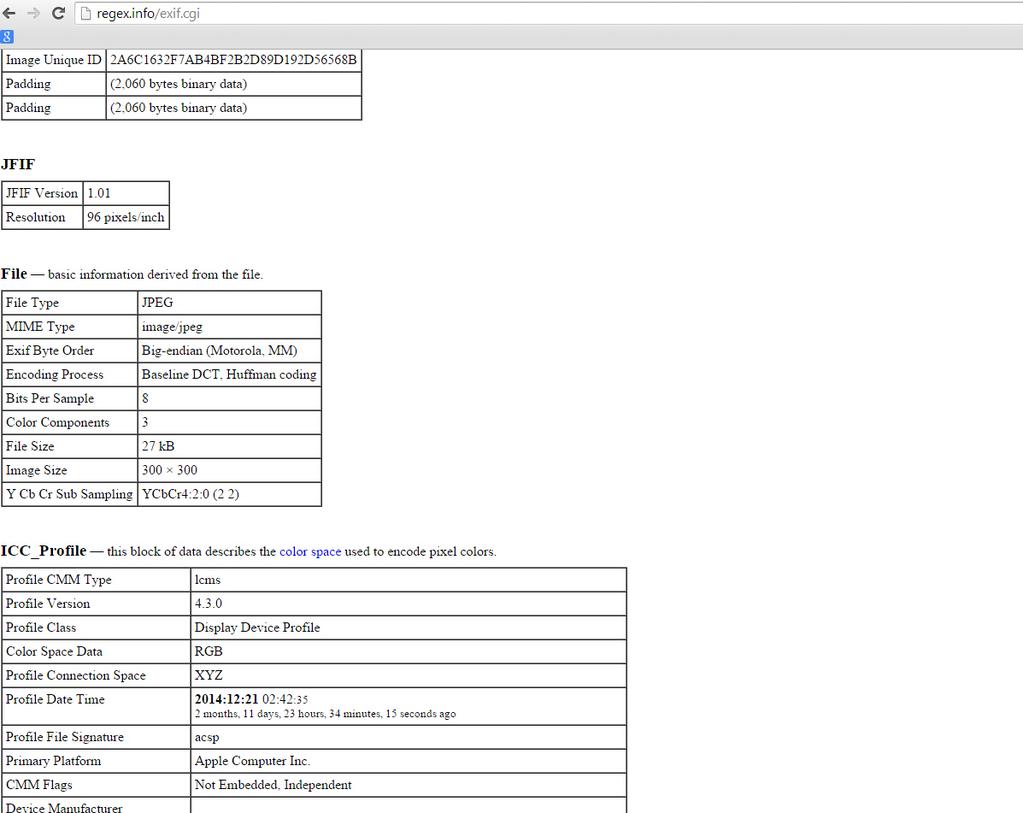1023x813 pixels.
Task: Click the page info icon in address bar
Action: coord(86,13)
